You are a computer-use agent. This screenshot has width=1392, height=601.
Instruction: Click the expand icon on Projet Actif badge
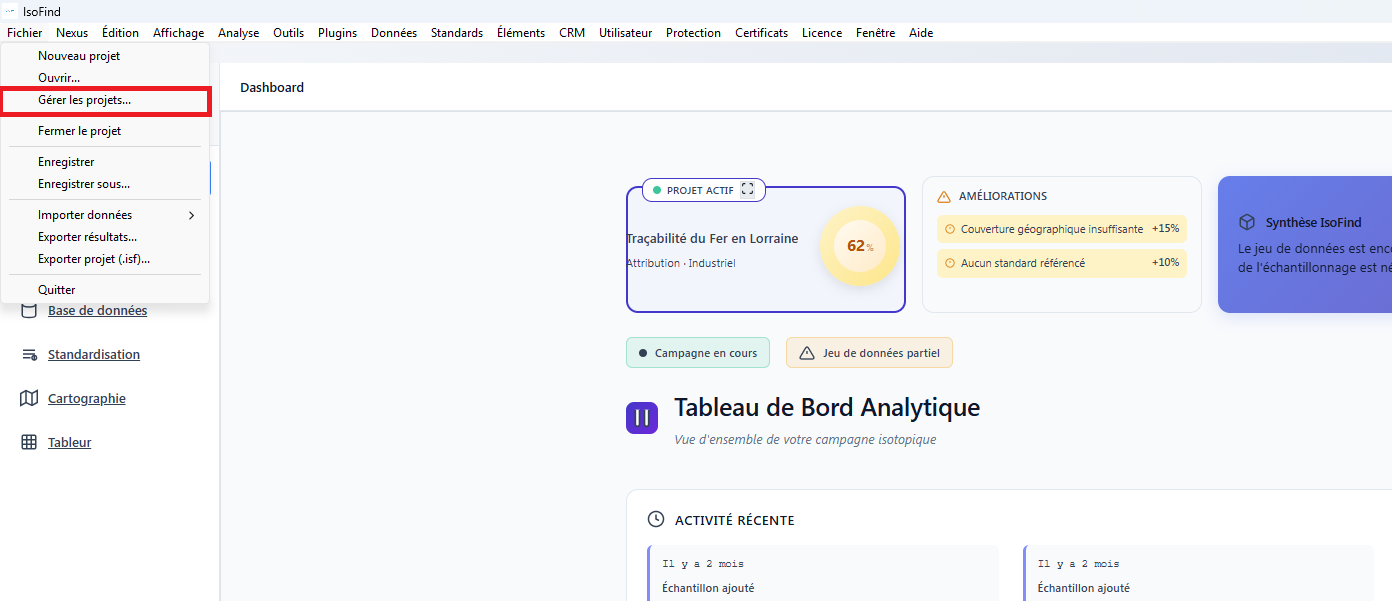pos(747,189)
